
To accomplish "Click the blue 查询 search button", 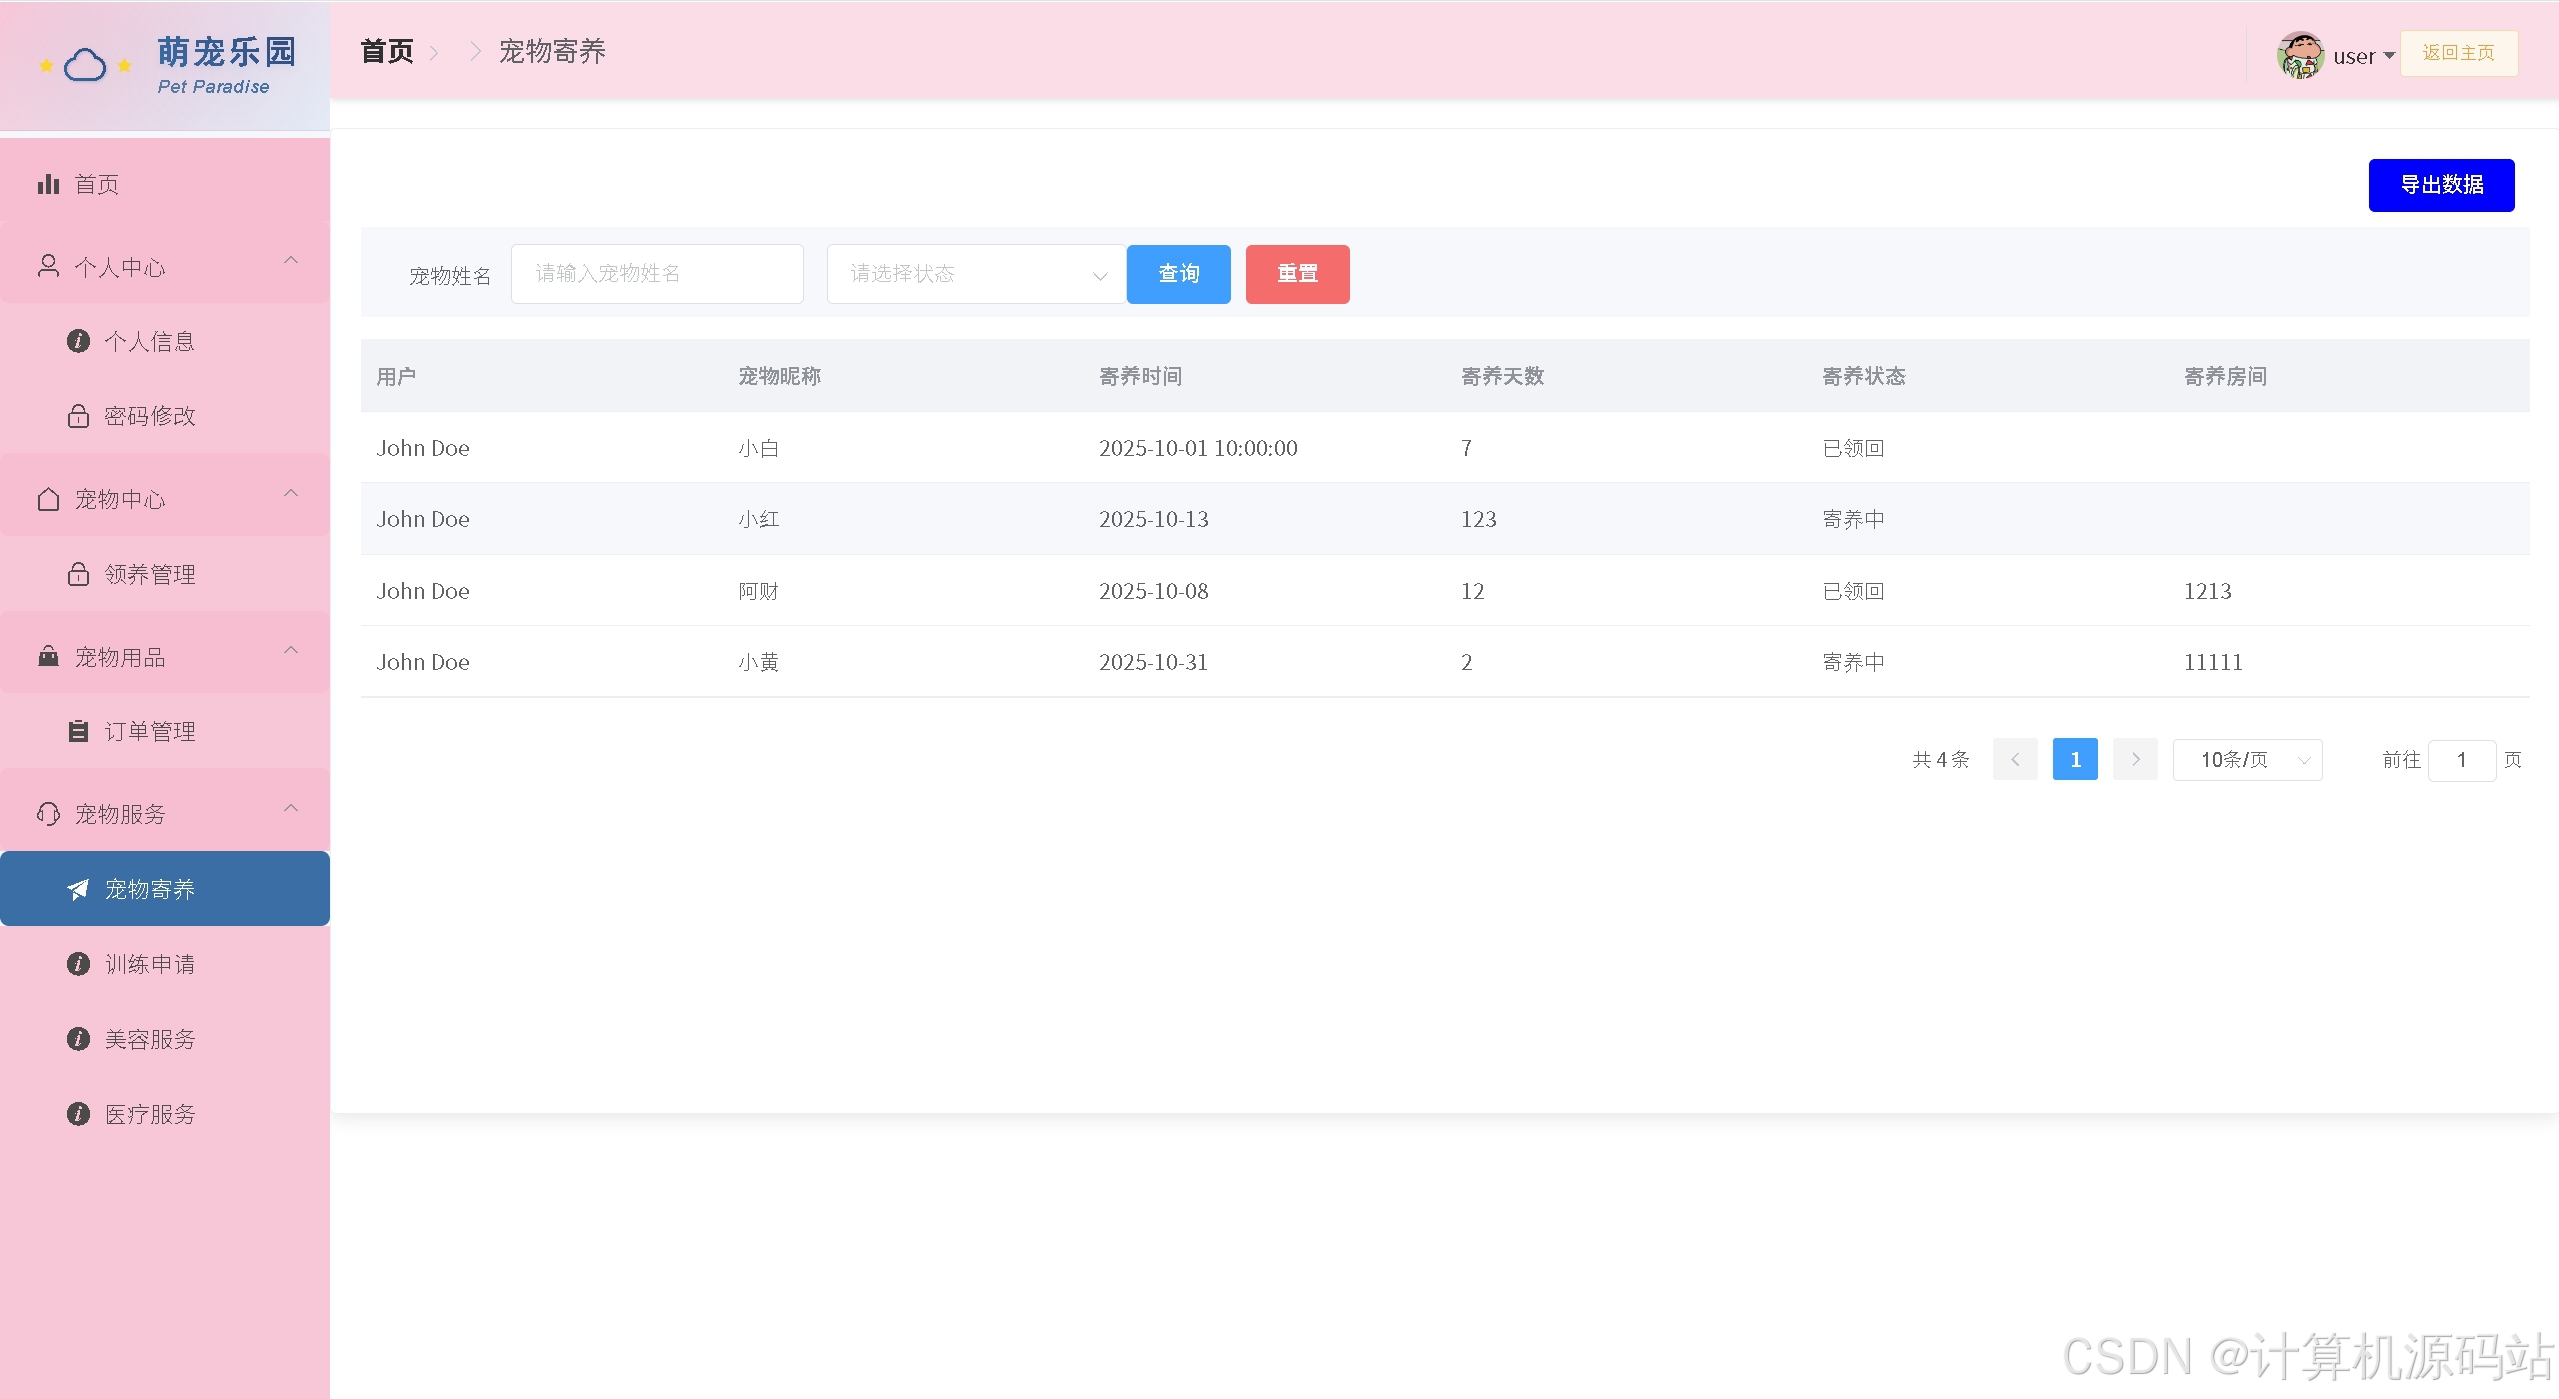I will pyautogui.click(x=1178, y=274).
